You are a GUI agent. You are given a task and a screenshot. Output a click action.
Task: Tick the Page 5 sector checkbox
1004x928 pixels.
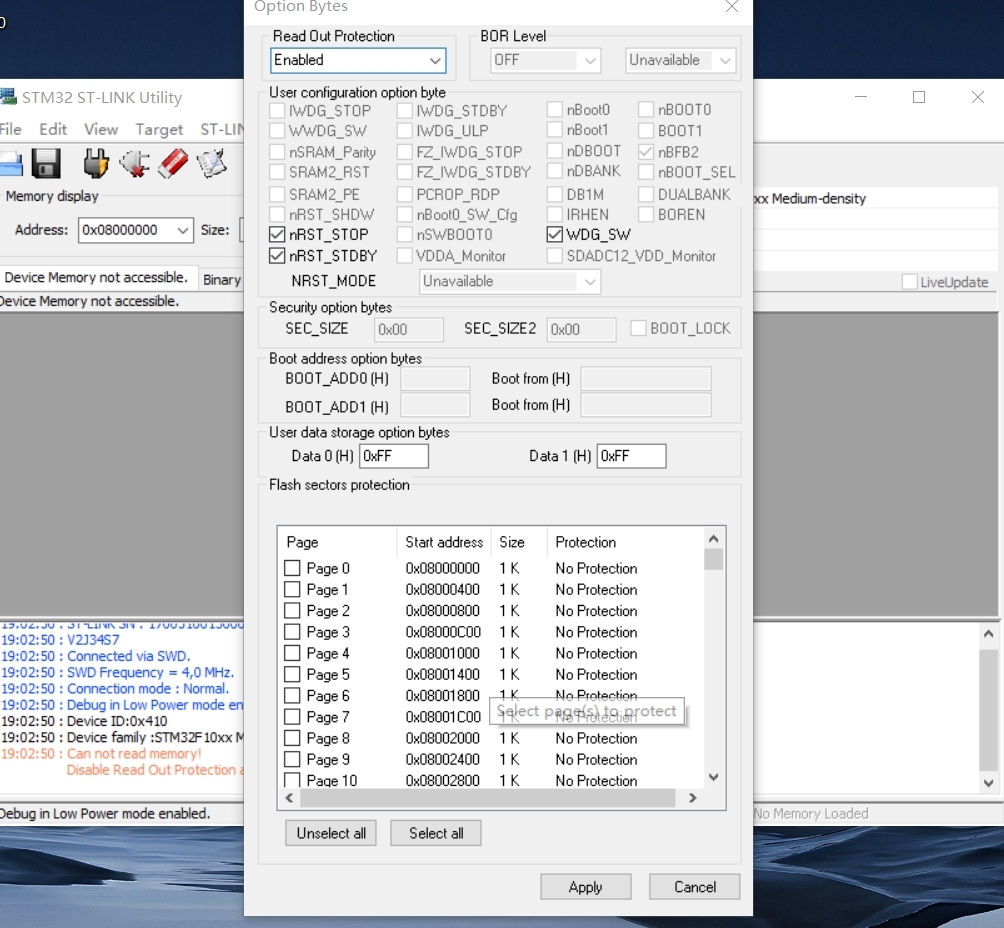(292, 675)
